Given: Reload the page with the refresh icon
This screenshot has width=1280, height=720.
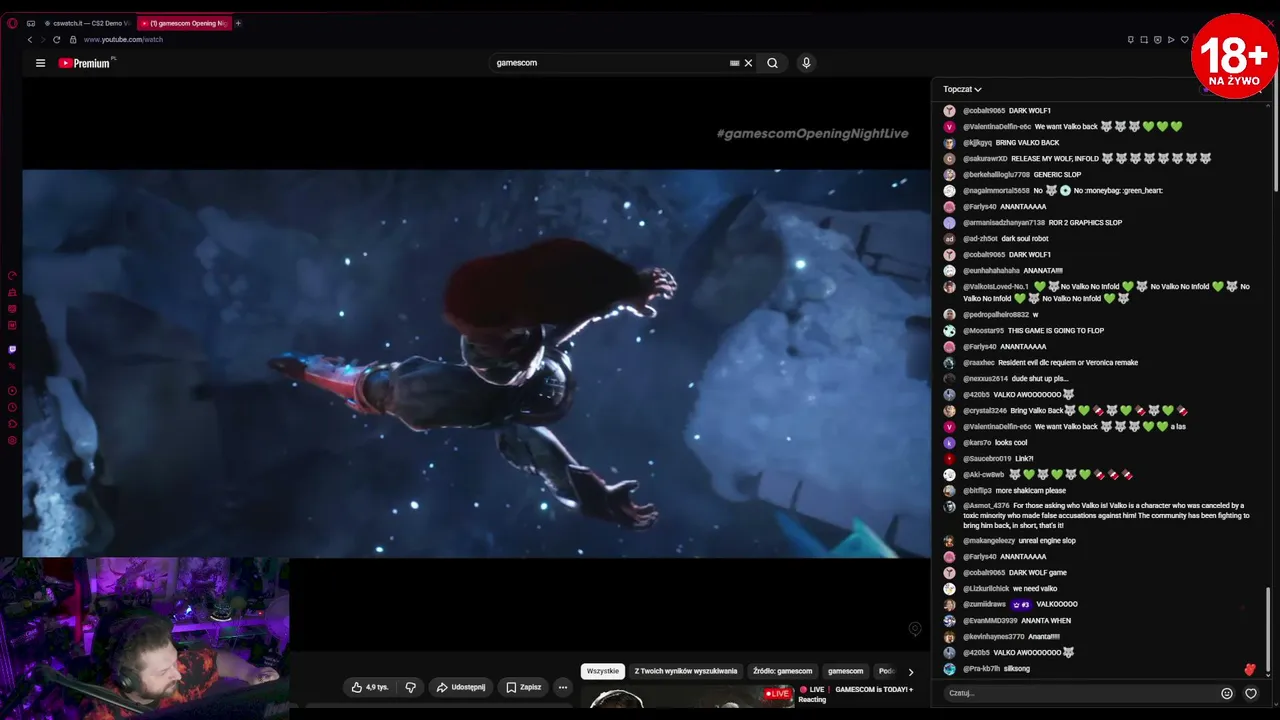Looking at the screenshot, I should coord(56,40).
